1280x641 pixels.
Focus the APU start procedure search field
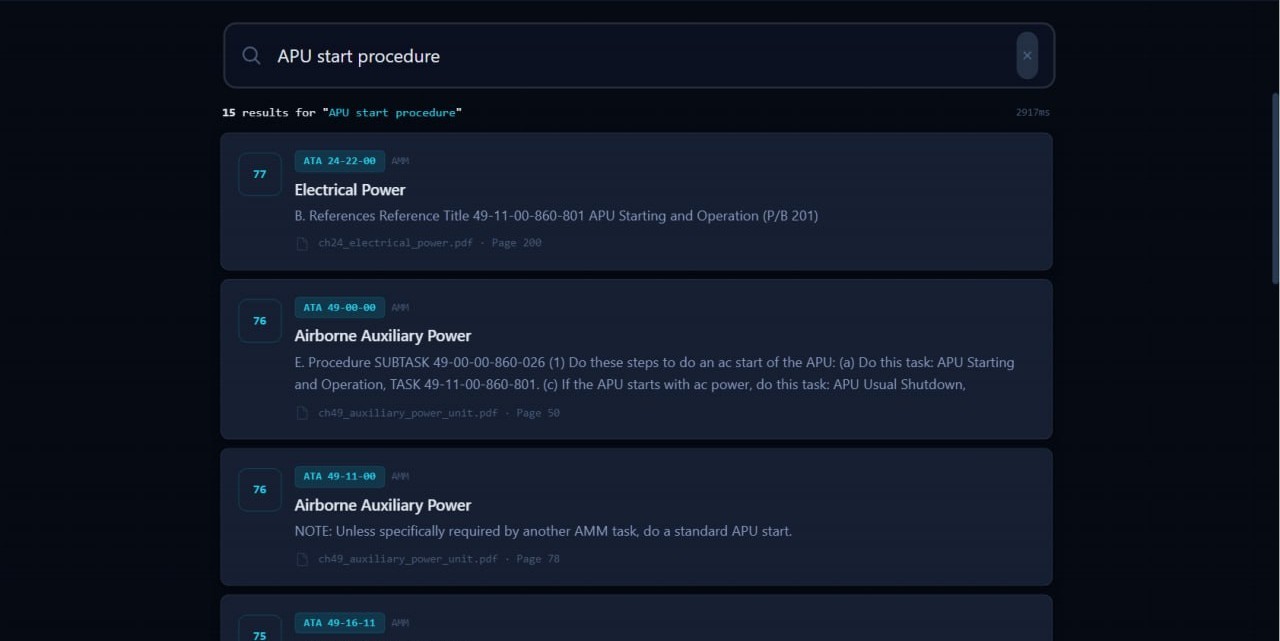click(x=640, y=56)
